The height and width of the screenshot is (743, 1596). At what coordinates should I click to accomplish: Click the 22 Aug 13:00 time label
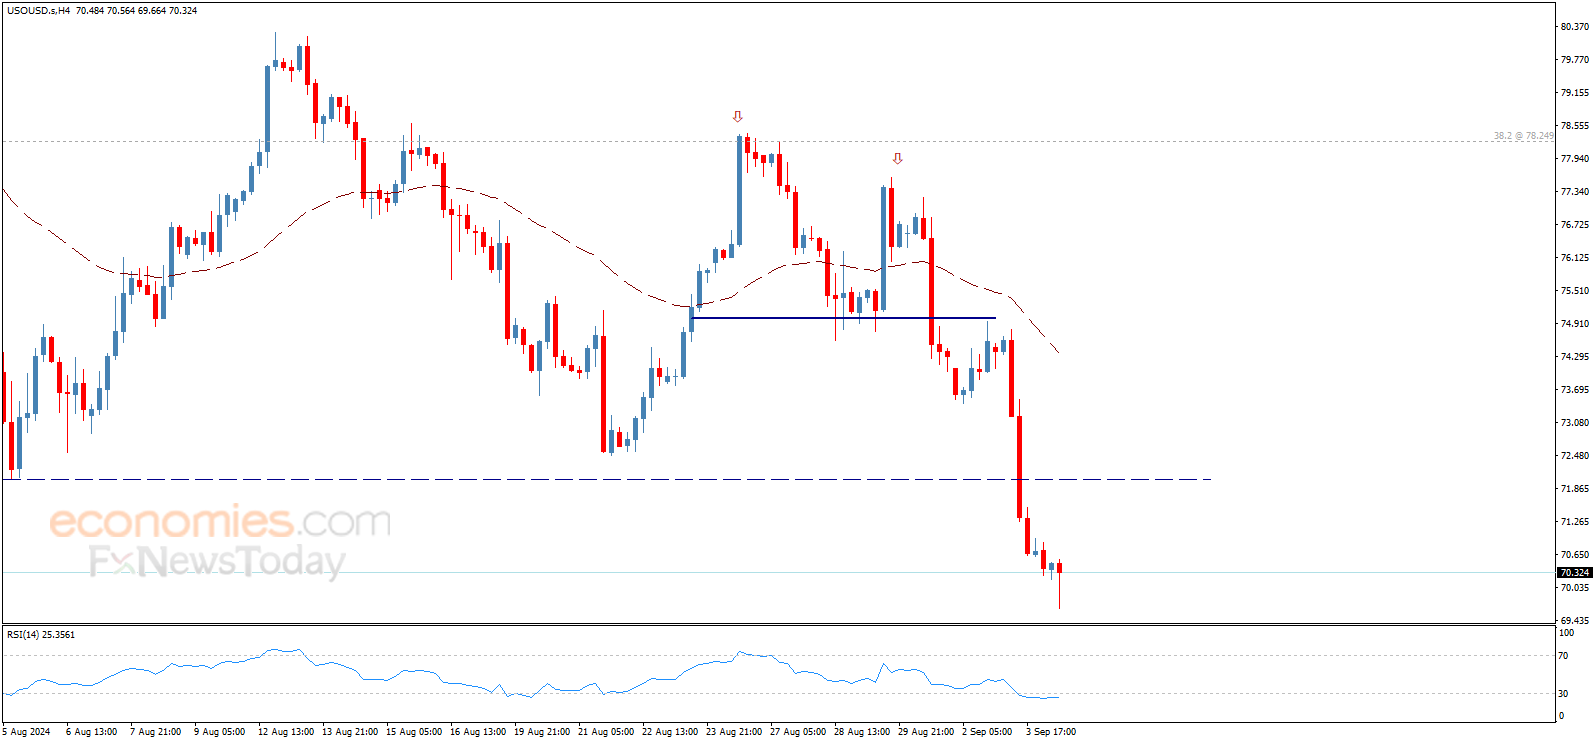670,732
